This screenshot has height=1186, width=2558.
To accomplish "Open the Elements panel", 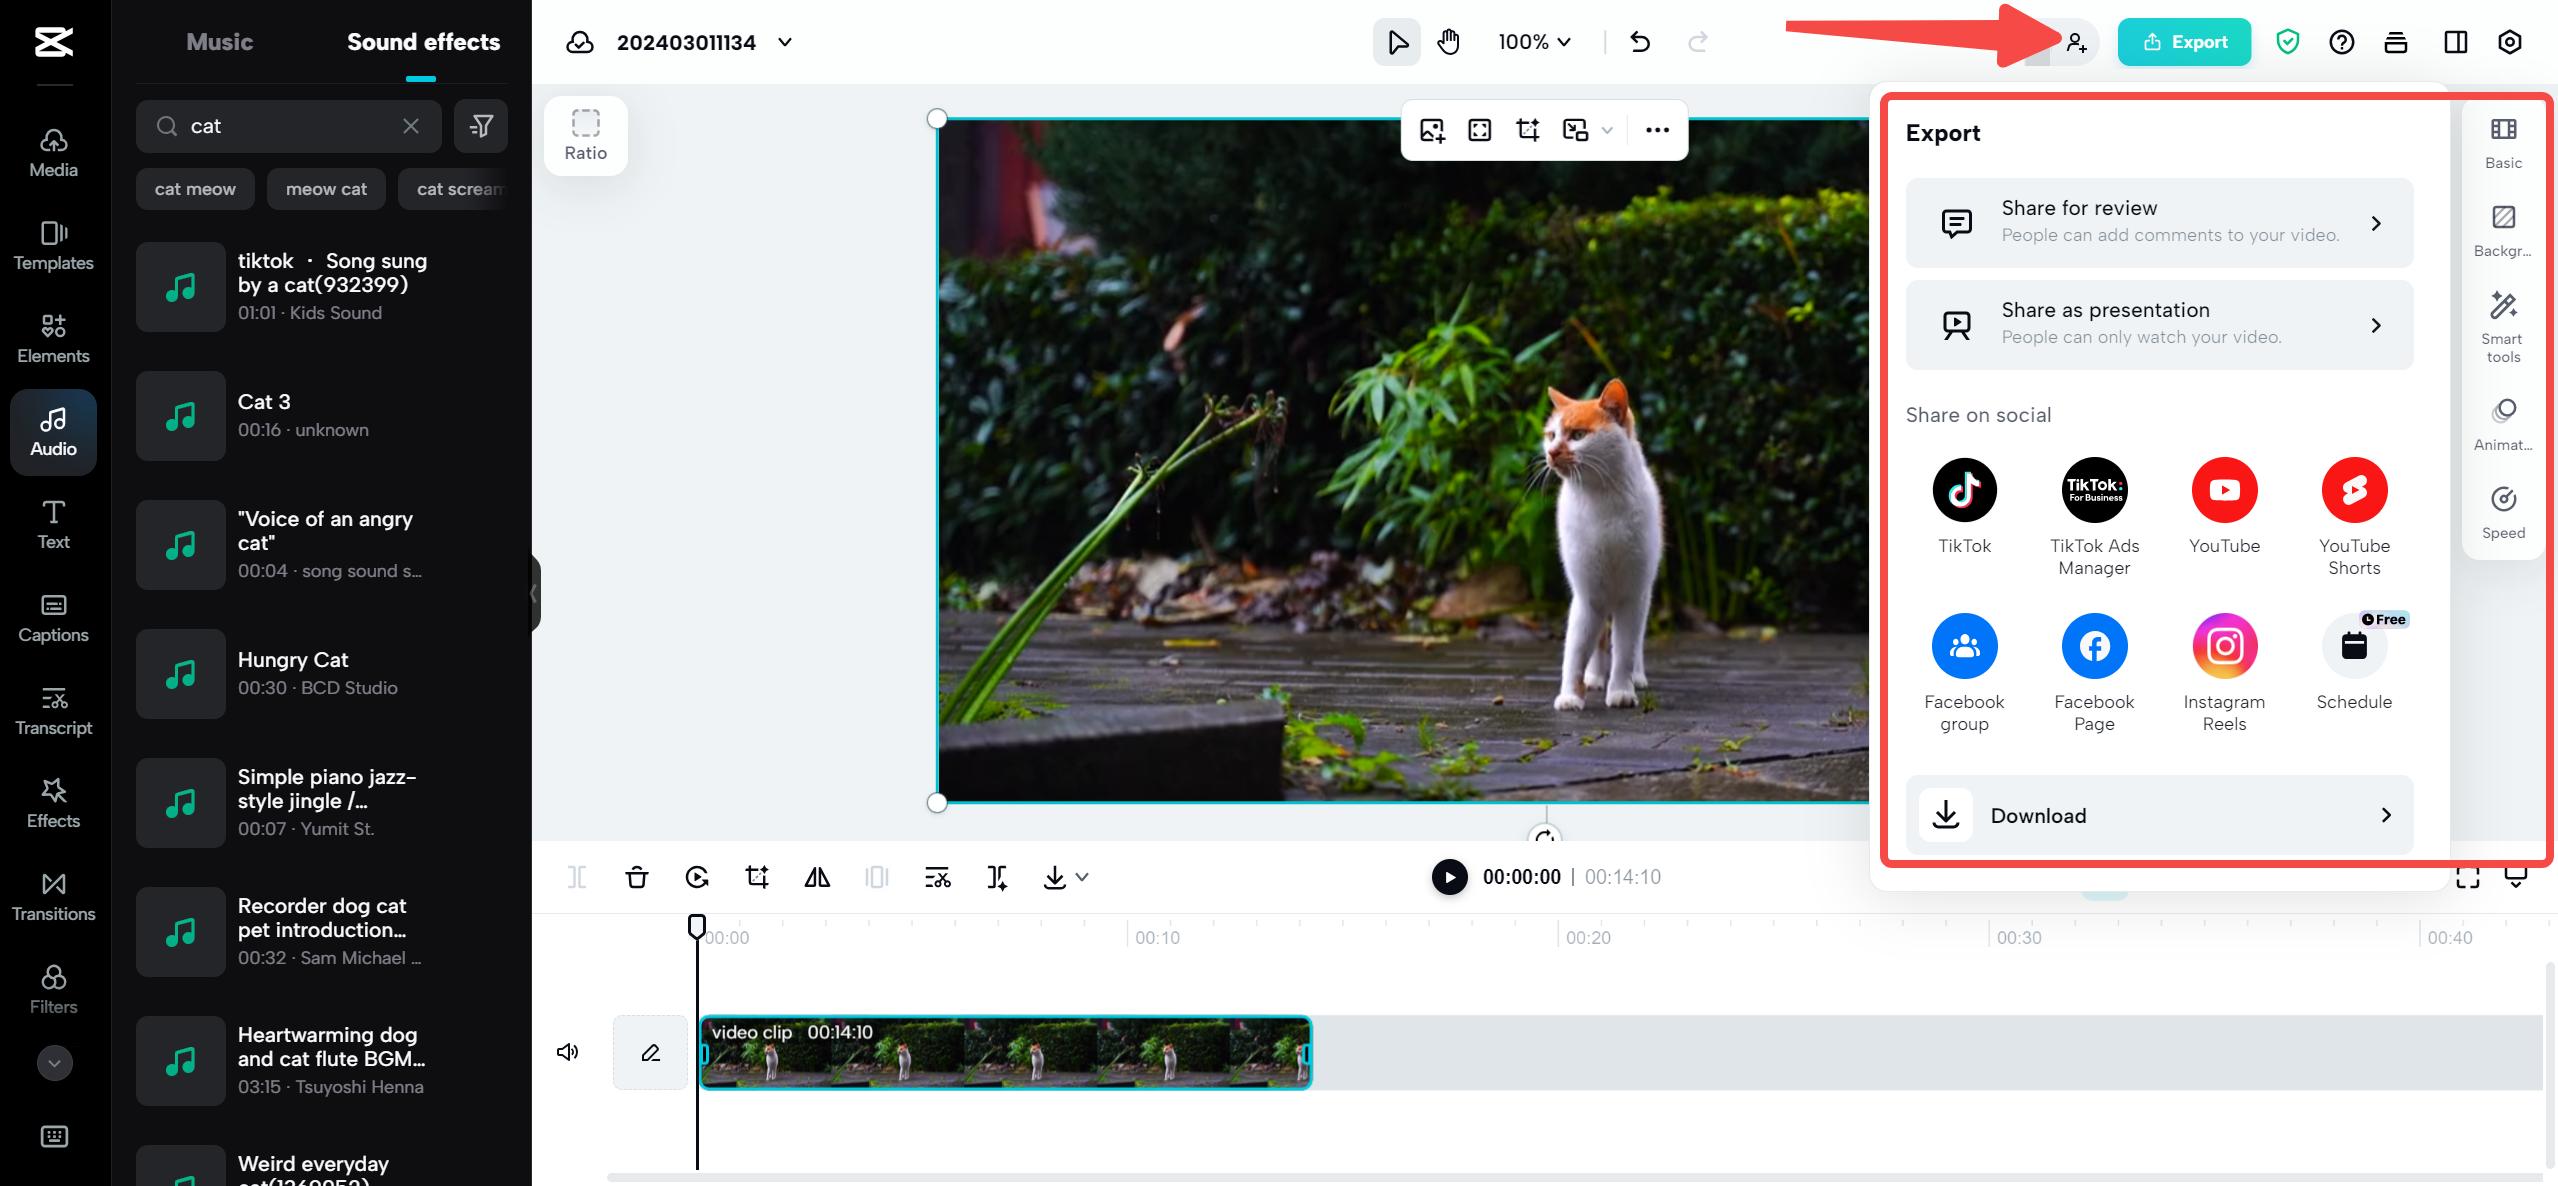I will coord(53,339).
